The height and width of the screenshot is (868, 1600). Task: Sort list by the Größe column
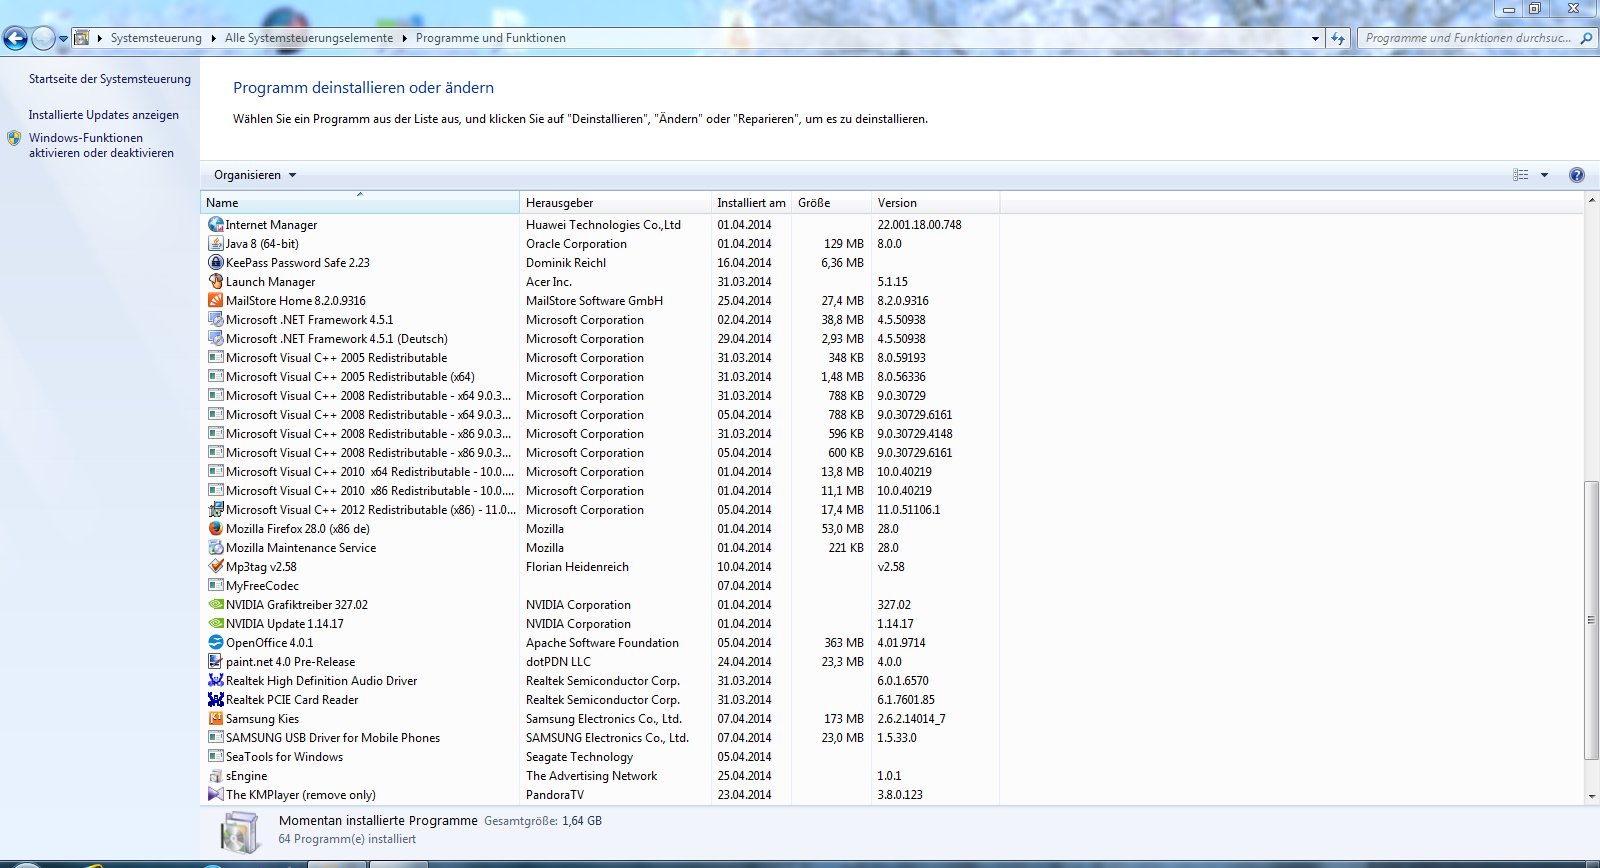831,203
